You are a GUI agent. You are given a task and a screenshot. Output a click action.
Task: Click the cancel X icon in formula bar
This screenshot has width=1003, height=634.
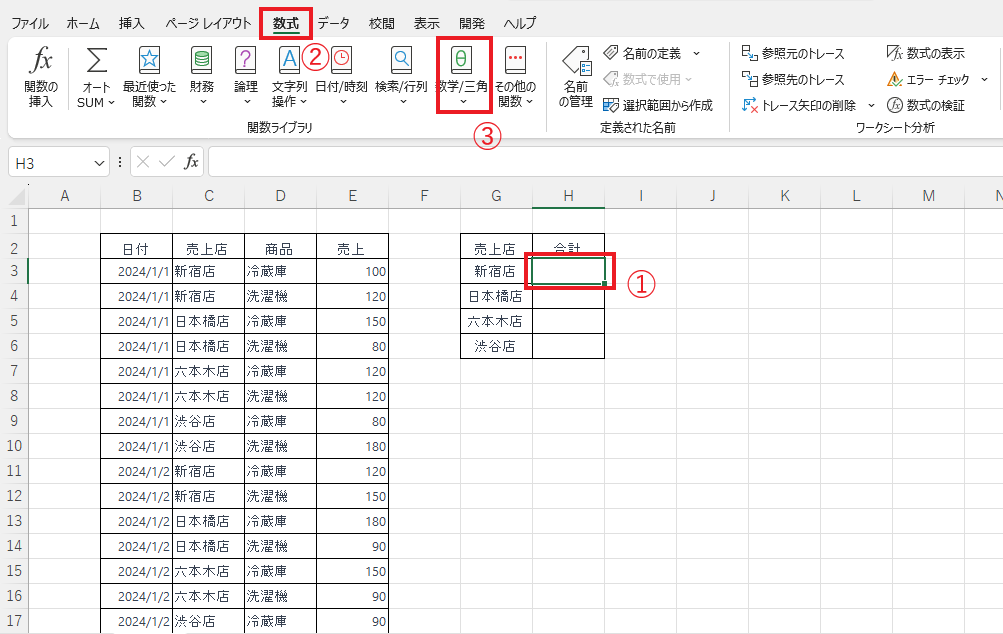tap(143, 162)
